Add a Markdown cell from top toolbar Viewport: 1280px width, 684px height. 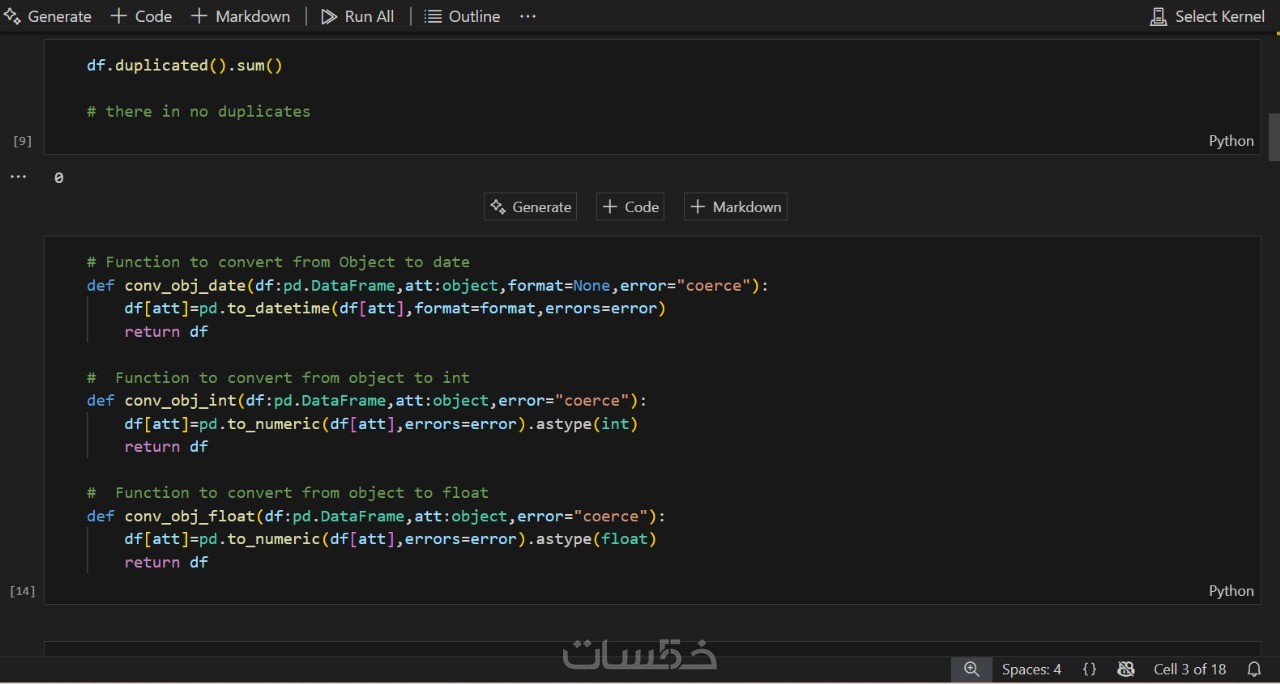pyautogui.click(x=240, y=16)
